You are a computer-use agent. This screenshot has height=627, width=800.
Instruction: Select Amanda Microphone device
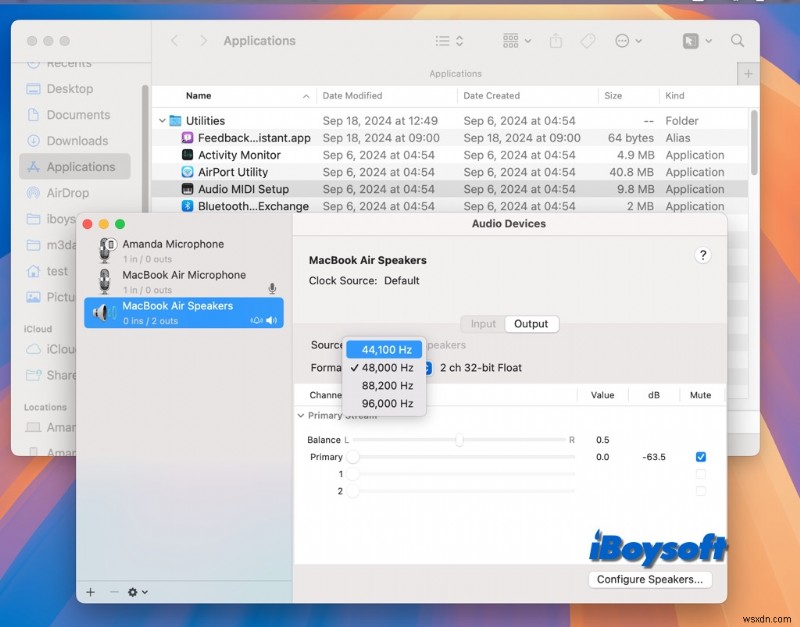coord(184,251)
